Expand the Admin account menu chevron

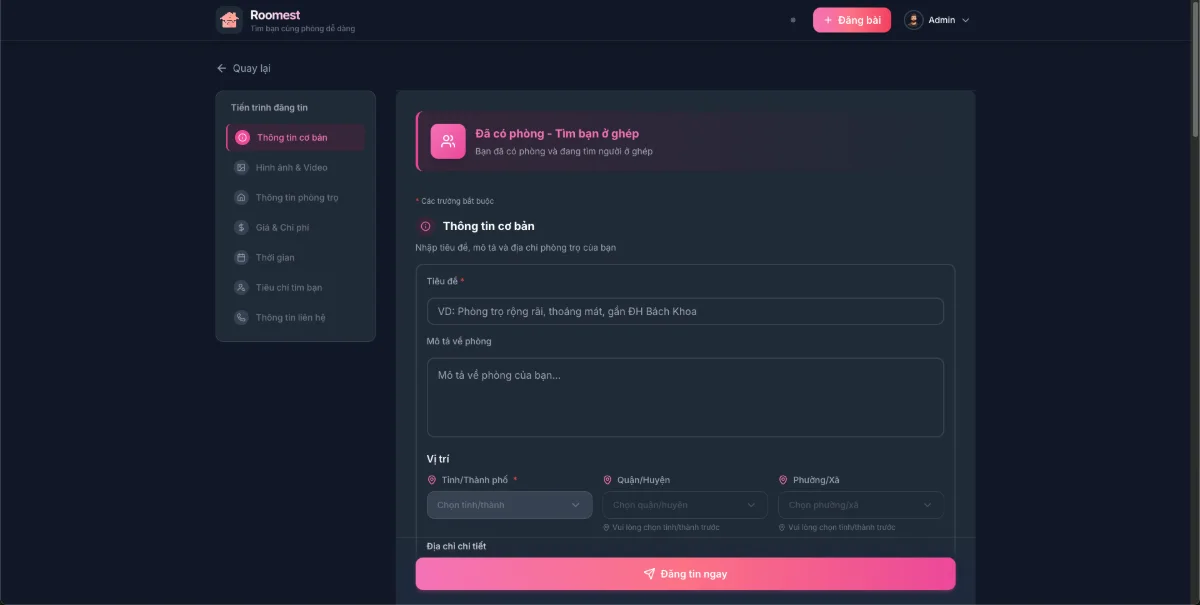(966, 19)
